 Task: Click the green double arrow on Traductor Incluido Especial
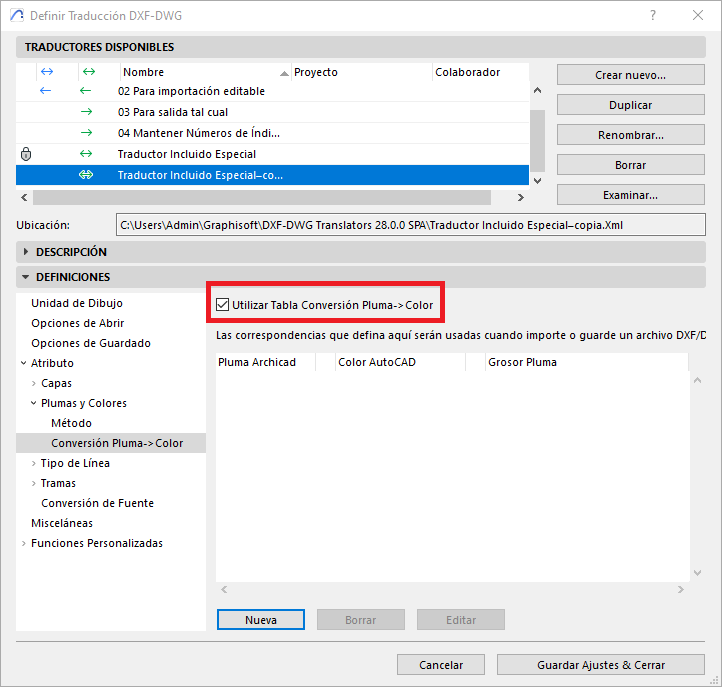click(x=86, y=154)
